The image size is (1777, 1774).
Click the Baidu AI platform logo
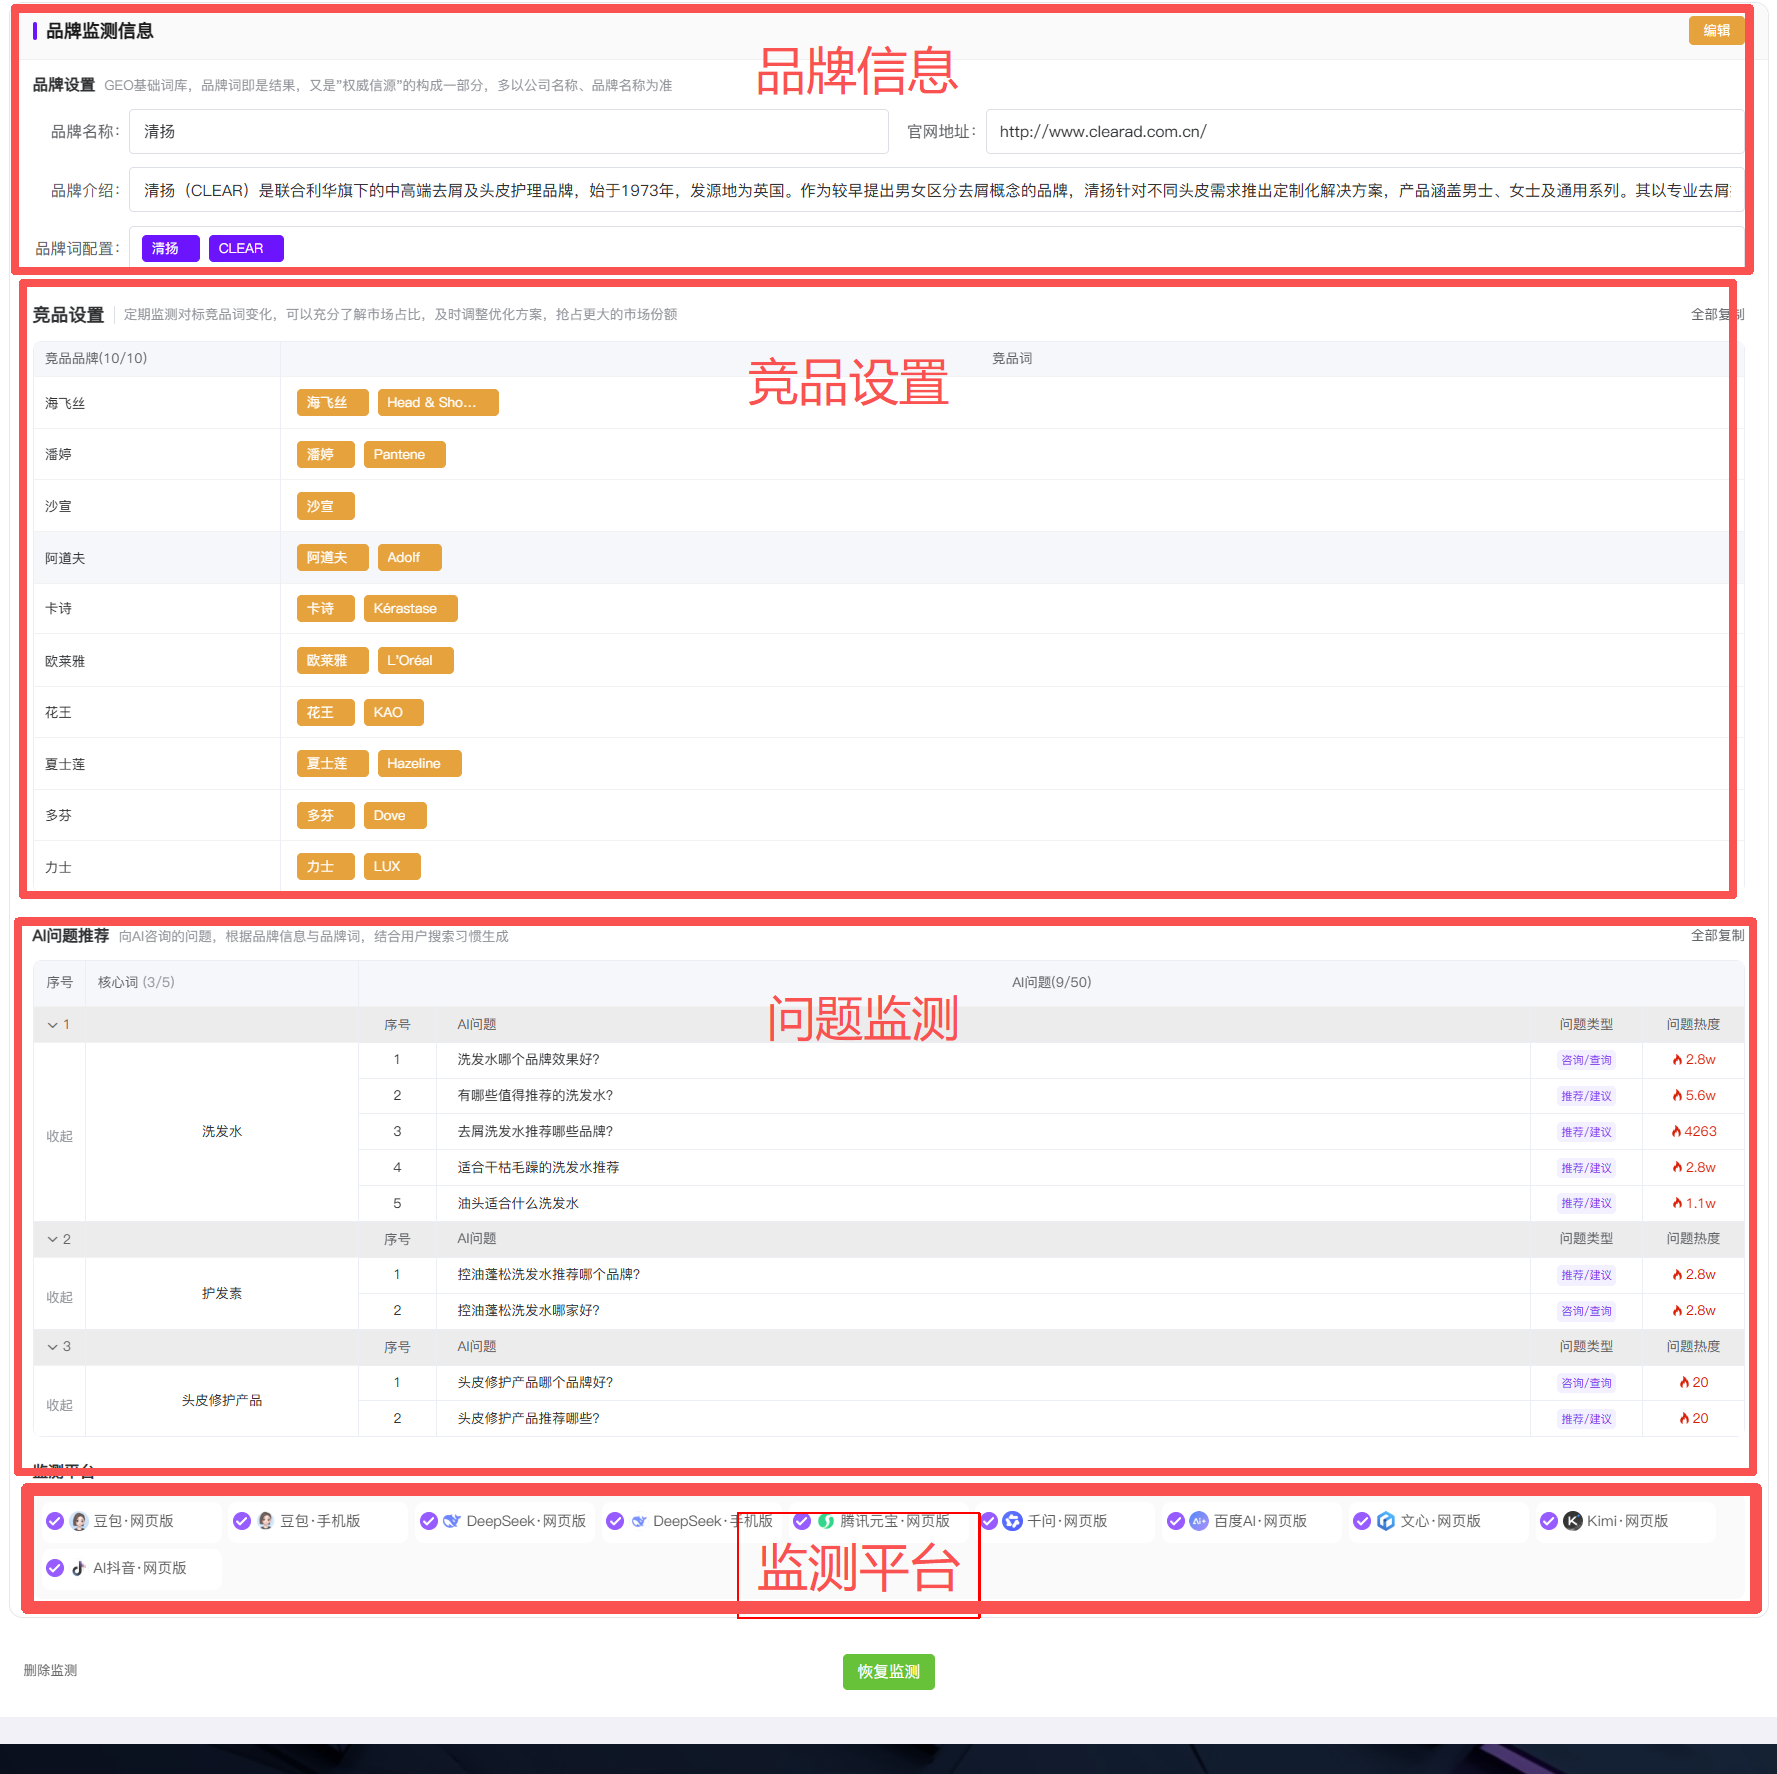point(1199,1521)
